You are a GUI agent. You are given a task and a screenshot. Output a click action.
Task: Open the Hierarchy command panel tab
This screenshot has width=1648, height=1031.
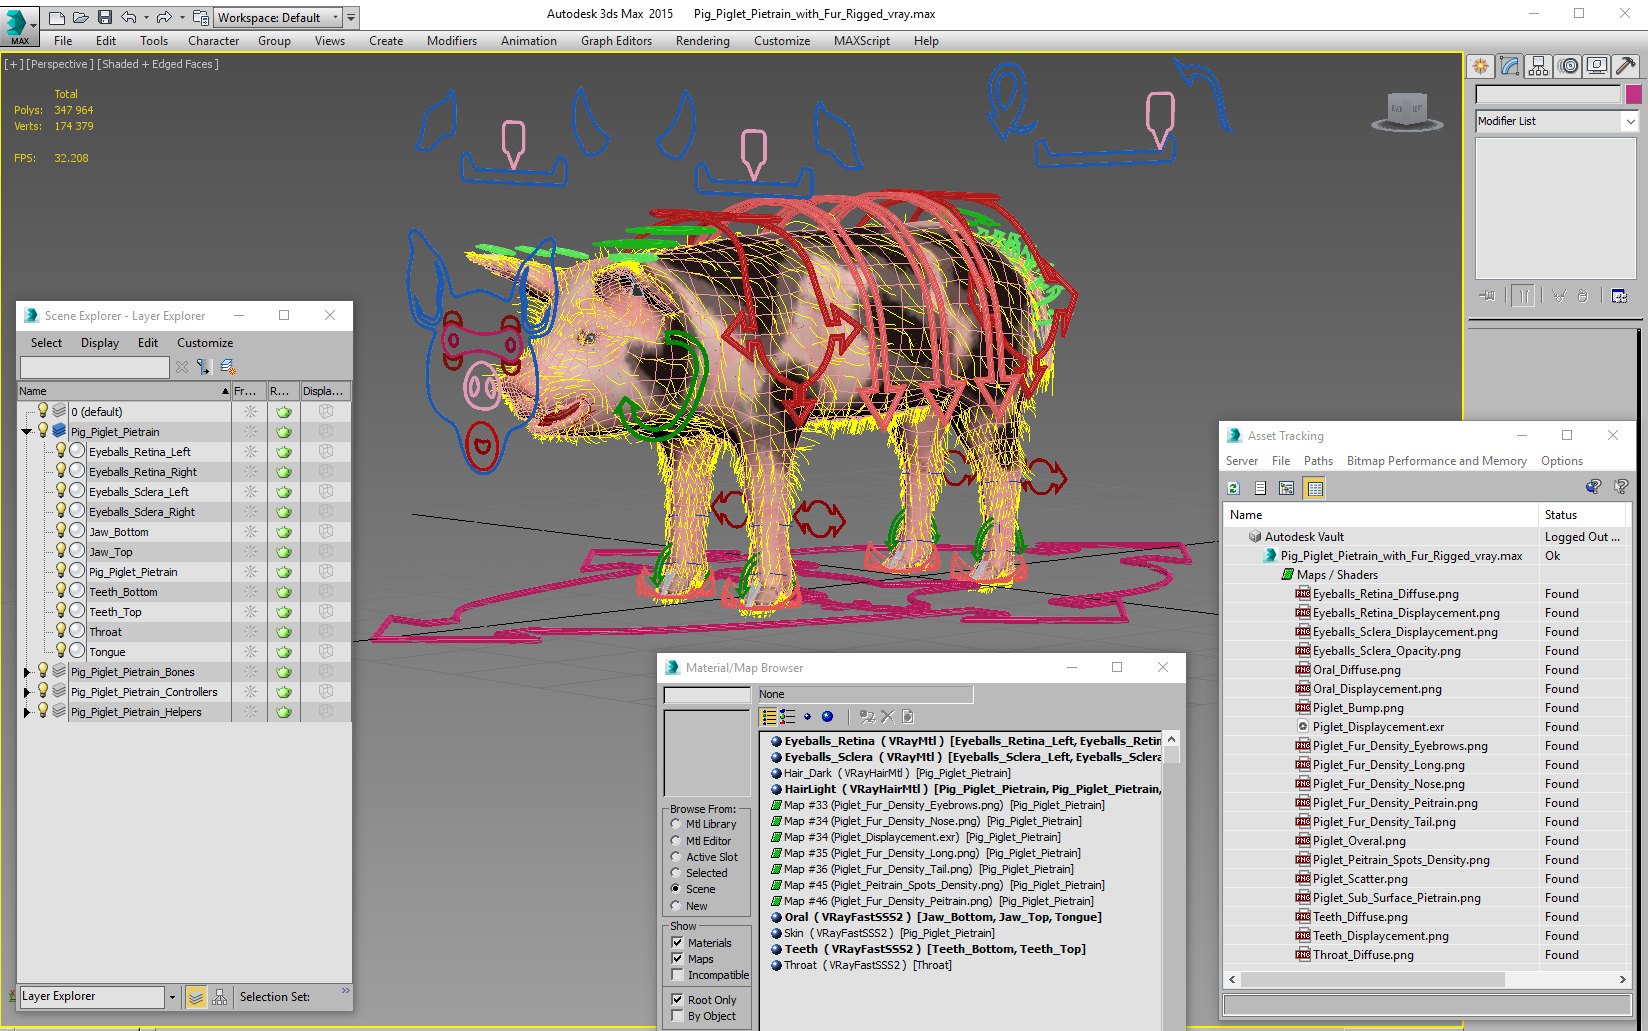(1539, 66)
